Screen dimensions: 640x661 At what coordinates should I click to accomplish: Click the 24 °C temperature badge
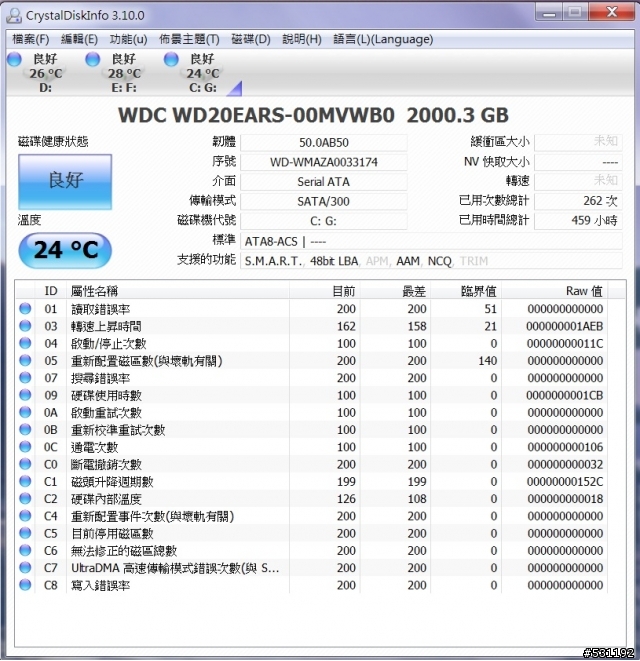click(65, 250)
